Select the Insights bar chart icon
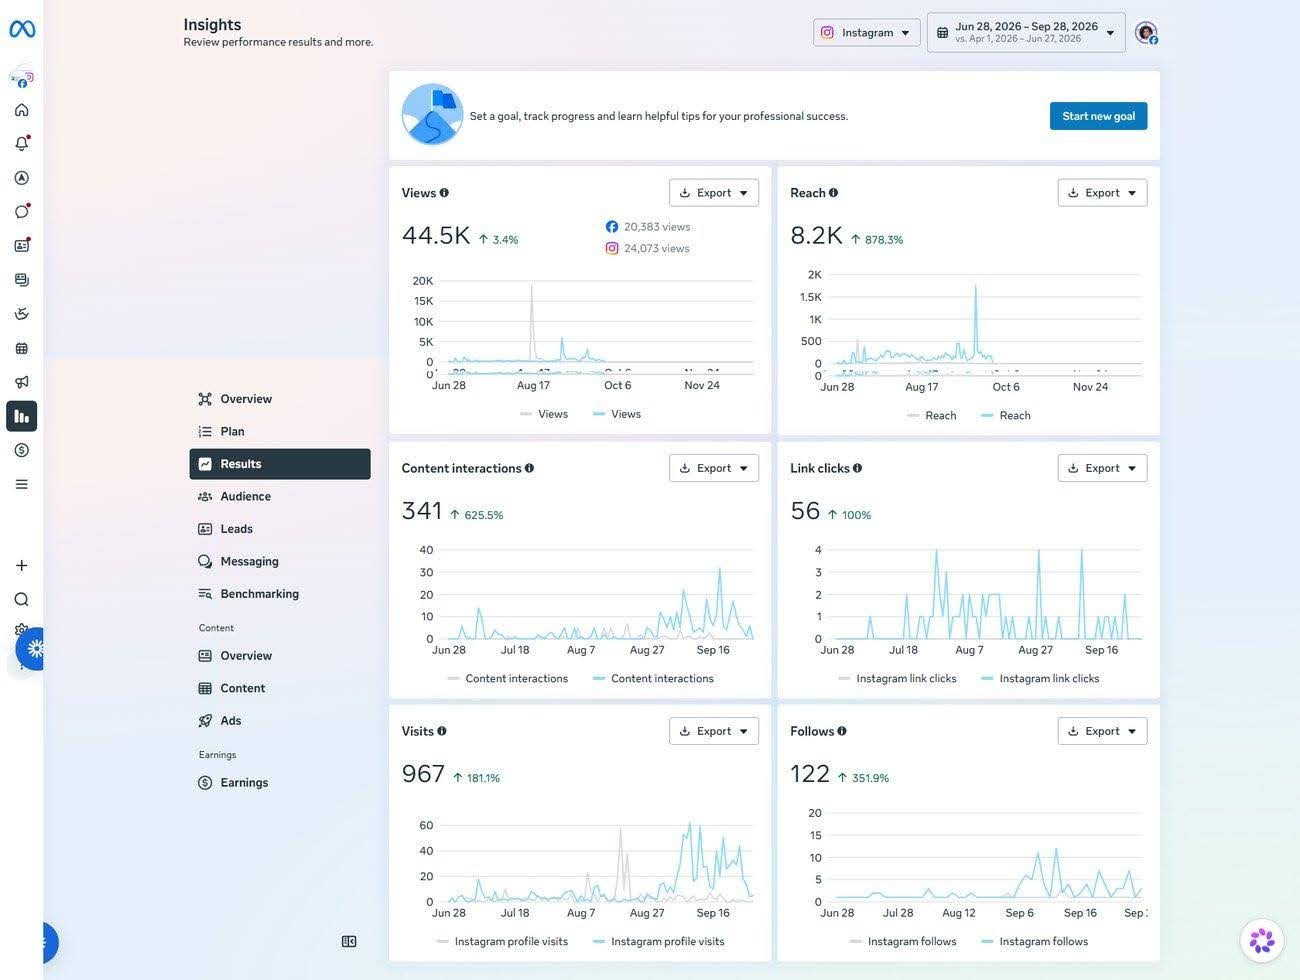Screen dimensions: 1300x980 pos(22,416)
